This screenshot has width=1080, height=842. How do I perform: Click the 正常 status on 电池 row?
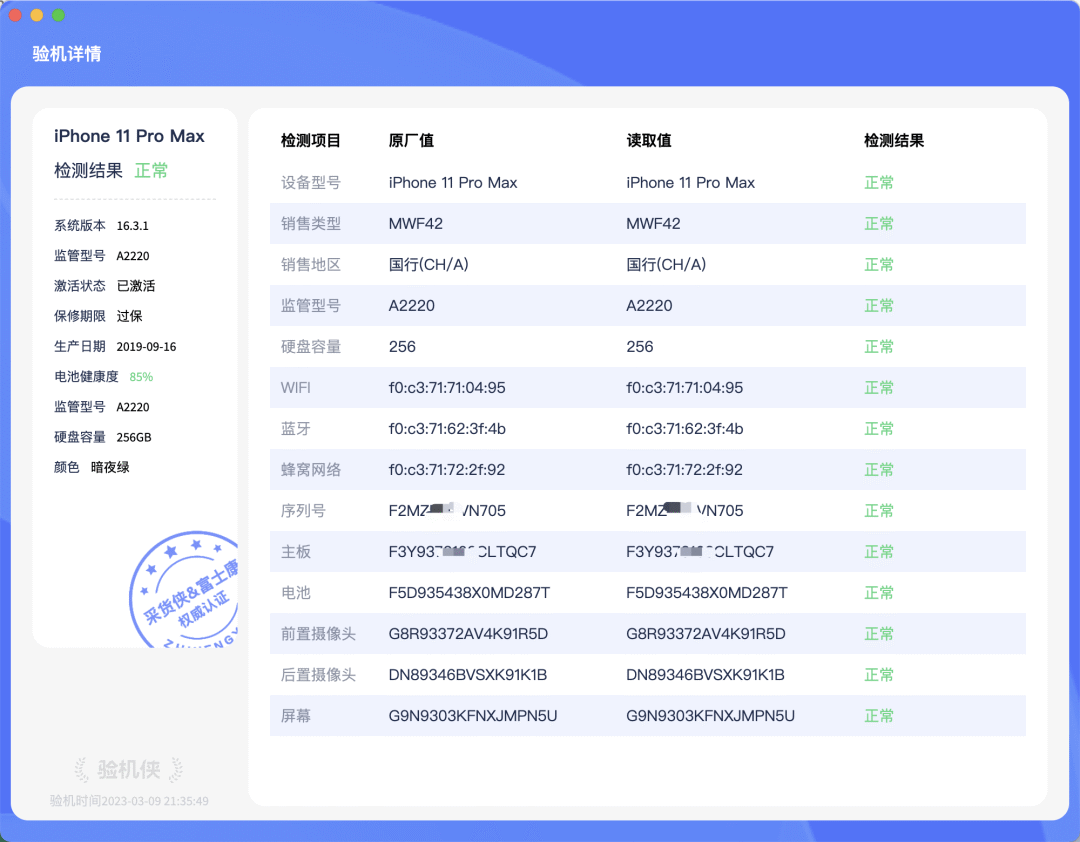[x=878, y=592]
